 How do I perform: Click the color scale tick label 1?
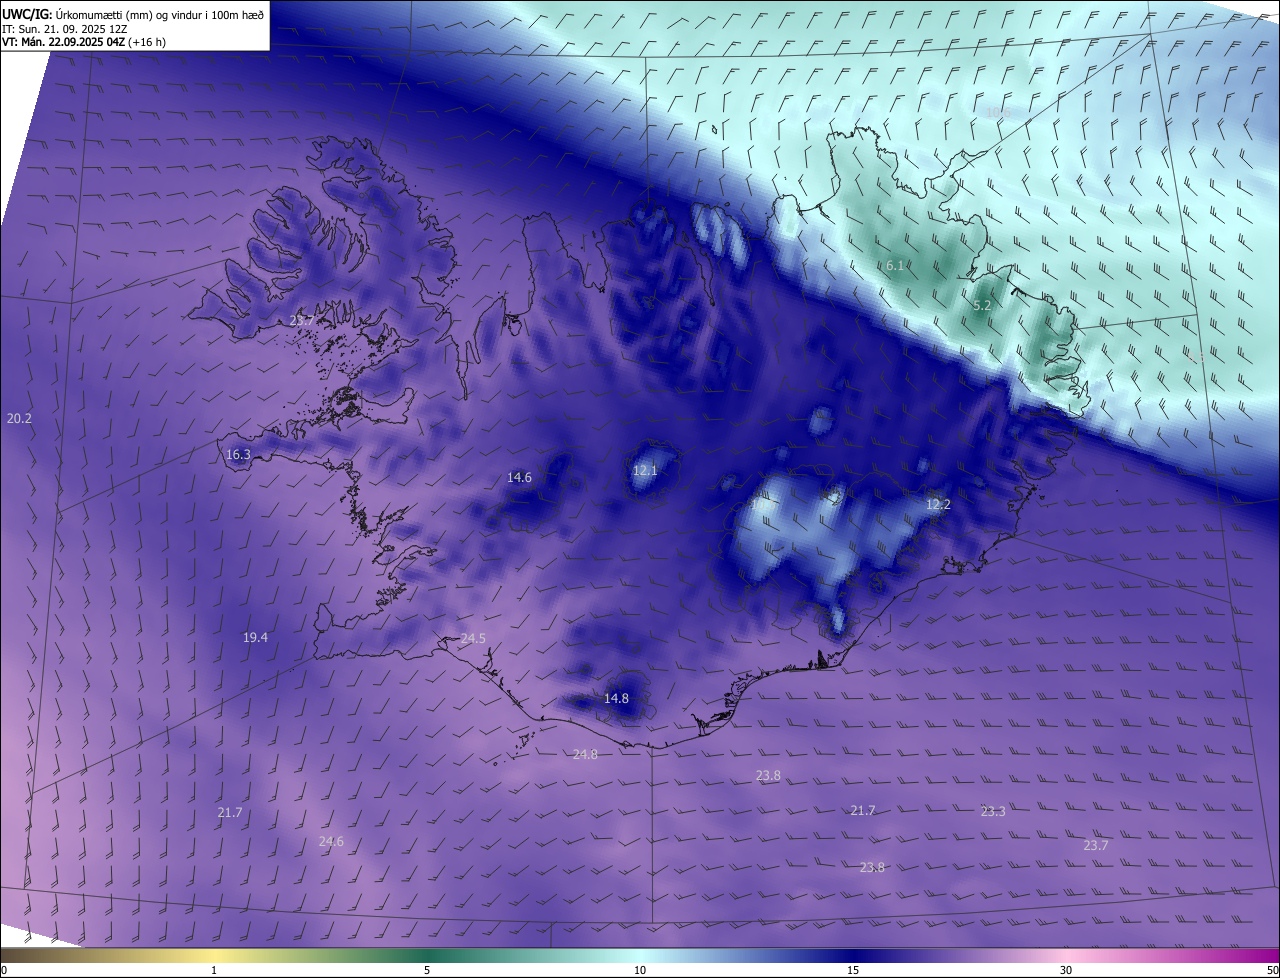214,971
